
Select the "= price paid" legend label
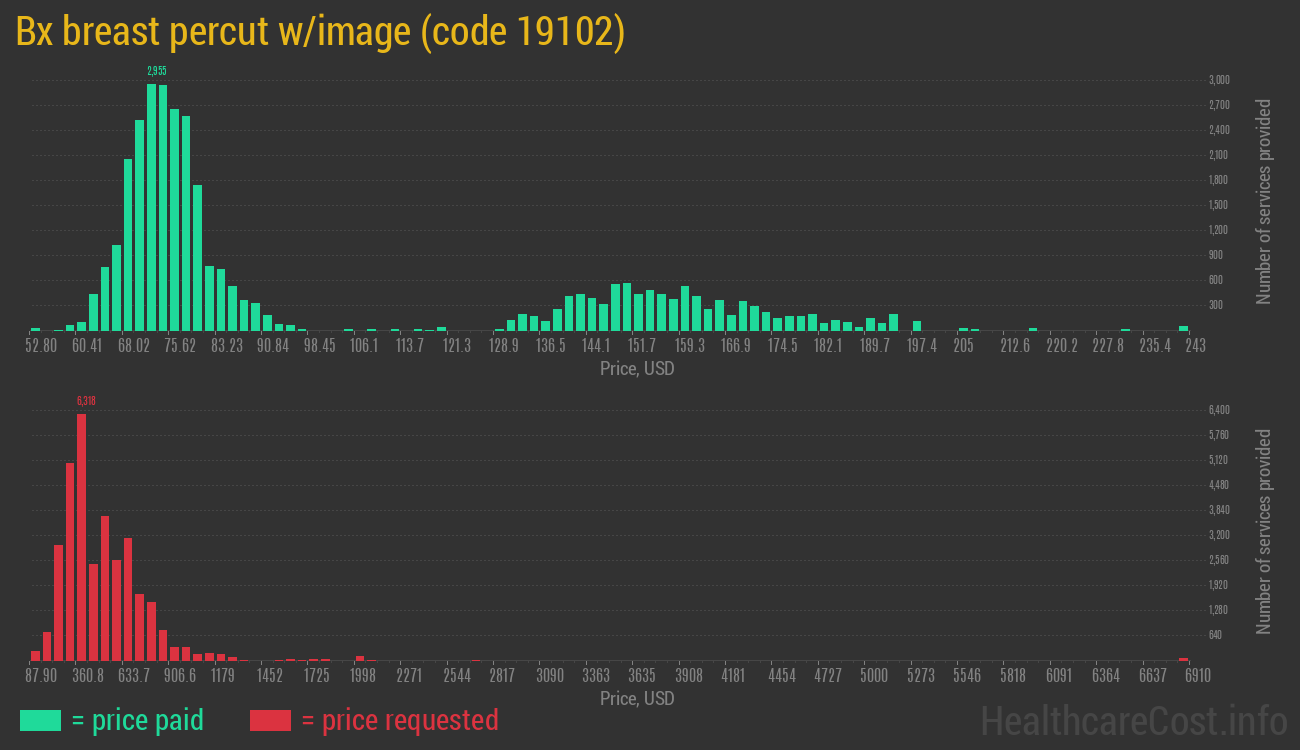click(138, 720)
